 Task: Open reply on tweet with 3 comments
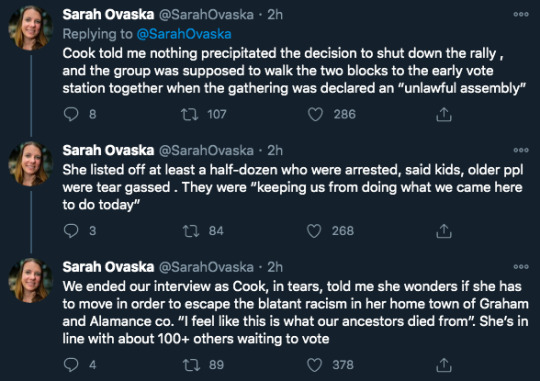[x=71, y=231]
